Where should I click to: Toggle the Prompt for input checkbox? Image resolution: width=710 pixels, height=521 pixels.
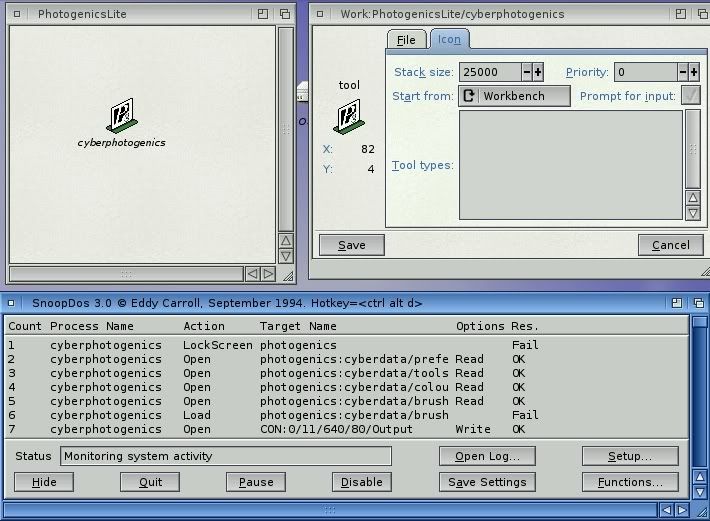click(x=690, y=96)
